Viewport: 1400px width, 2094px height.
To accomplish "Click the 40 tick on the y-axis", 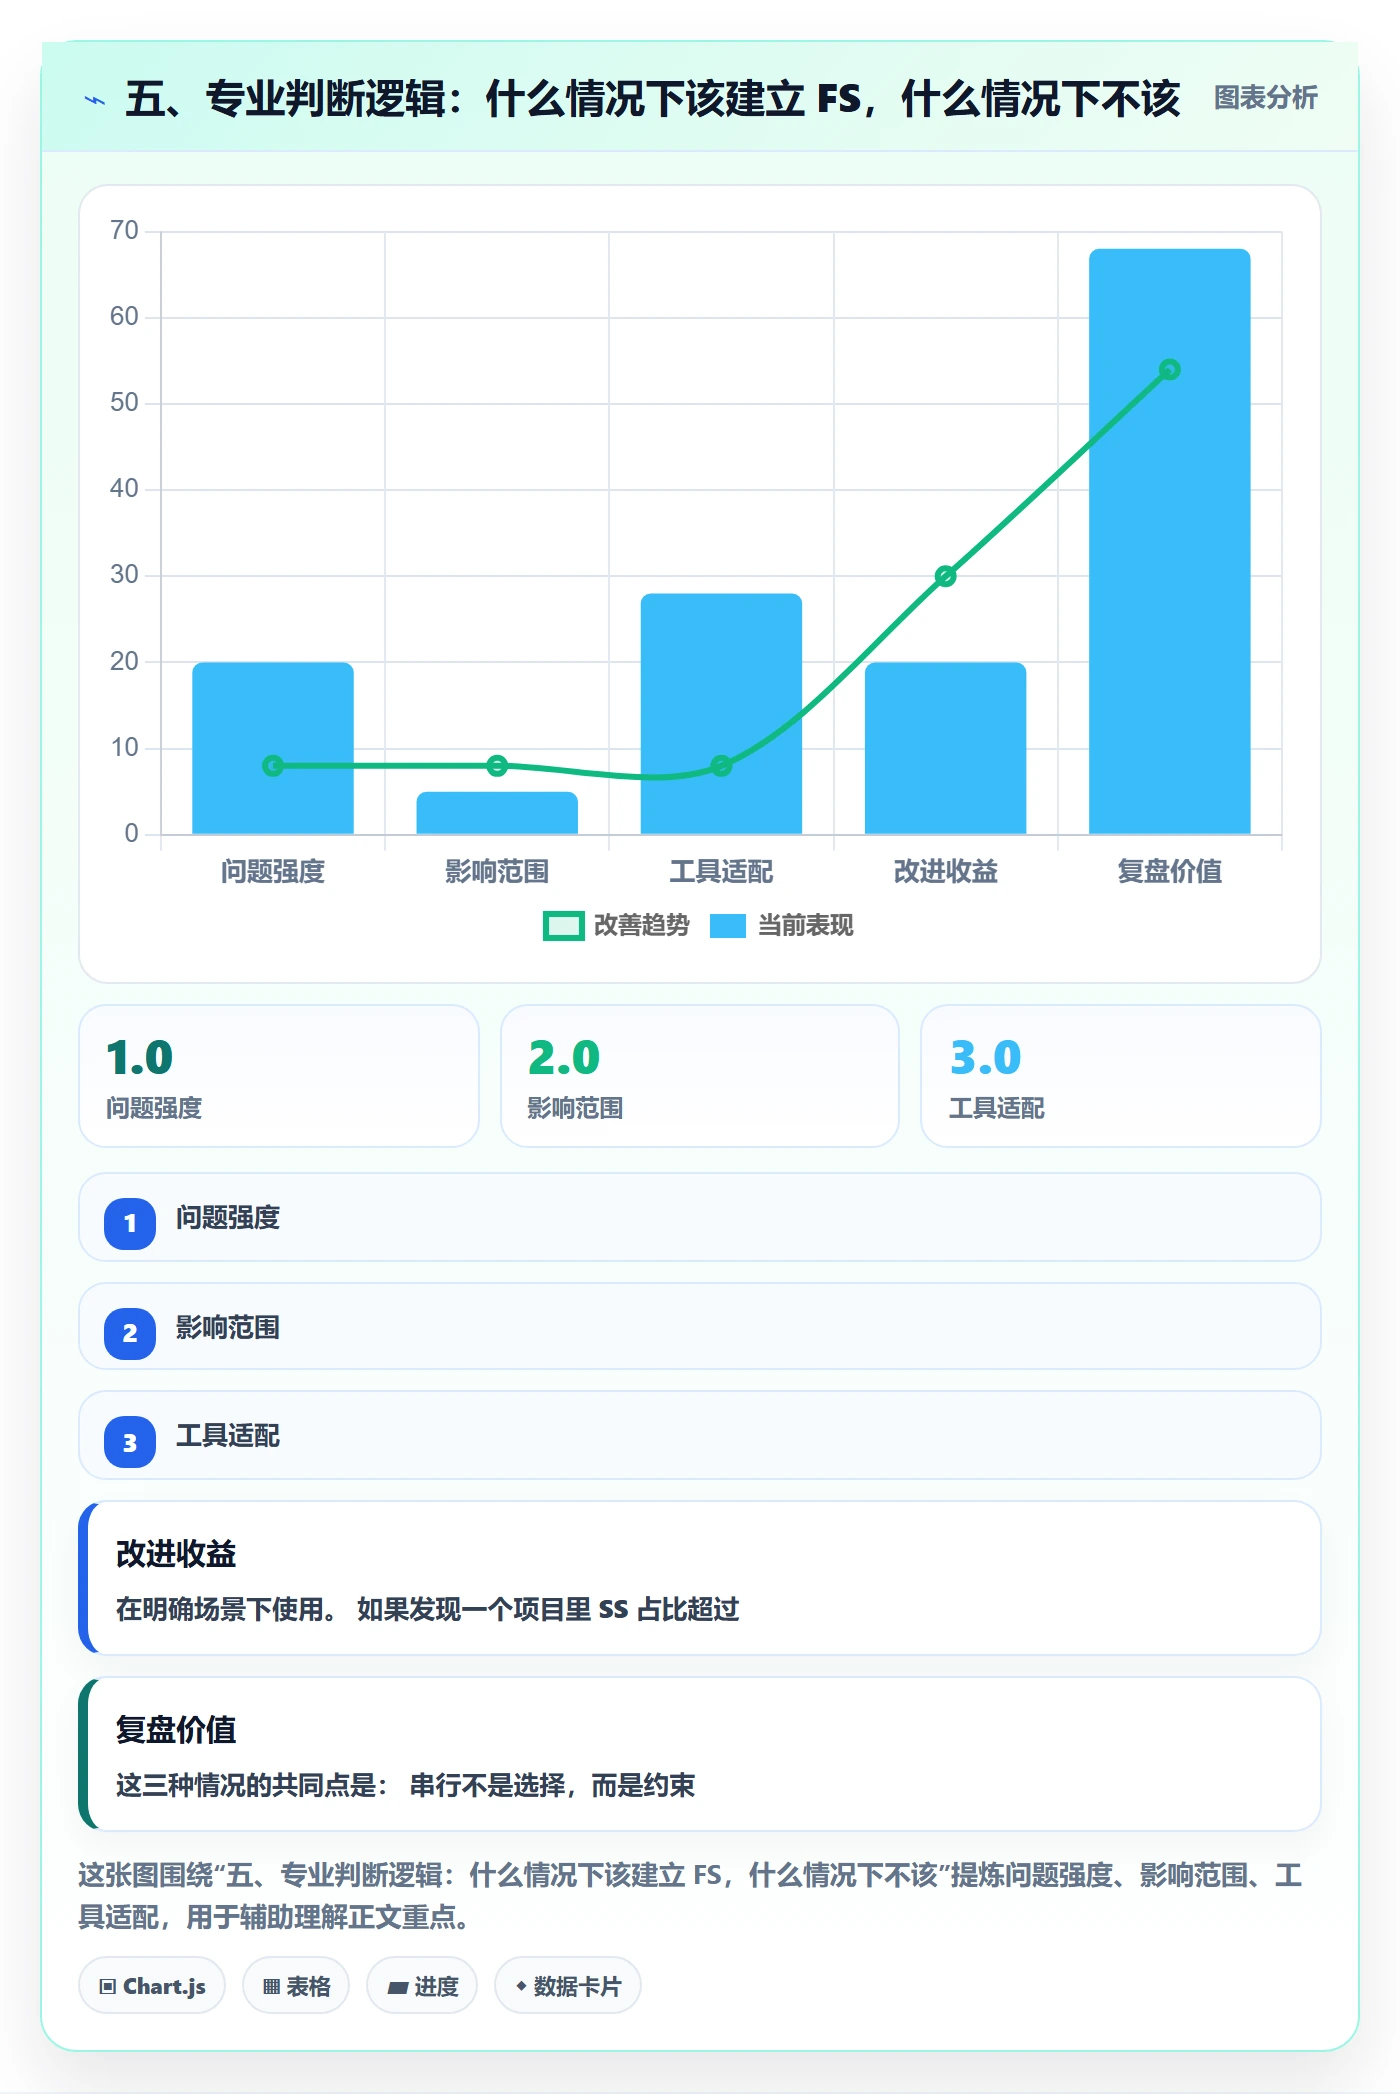I will click(x=124, y=489).
